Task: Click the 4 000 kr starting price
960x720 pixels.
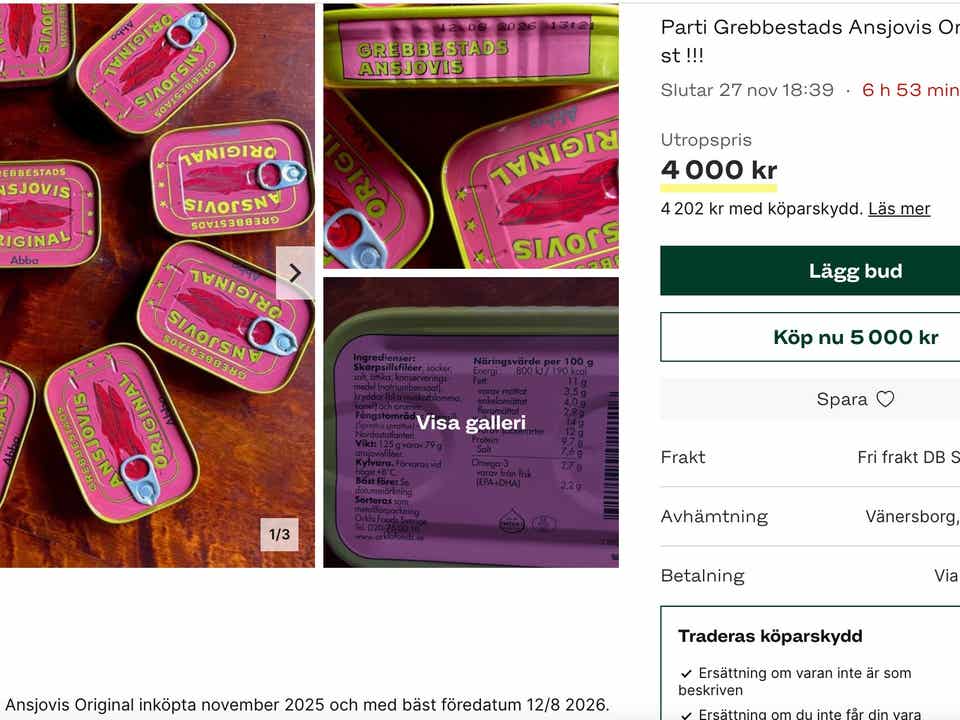Action: tap(719, 170)
